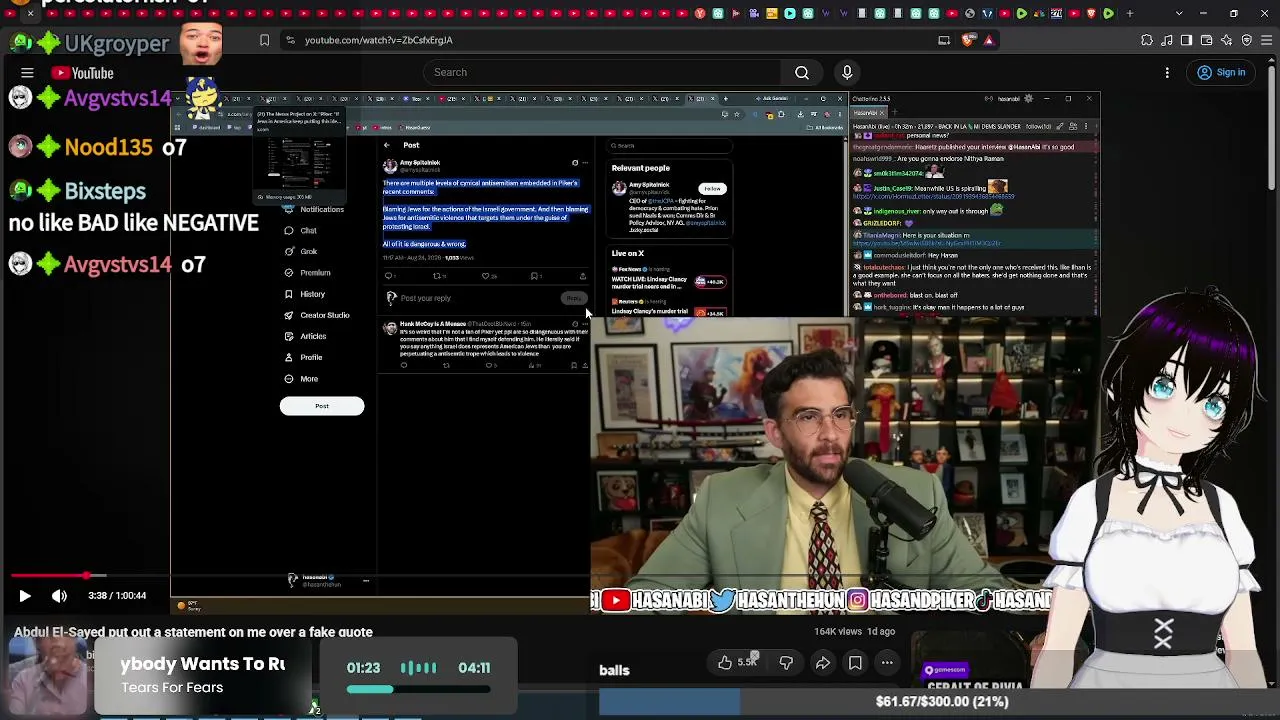The width and height of the screenshot is (1280, 720).
Task: Open the Fox News live stream item
Action: tap(669, 281)
